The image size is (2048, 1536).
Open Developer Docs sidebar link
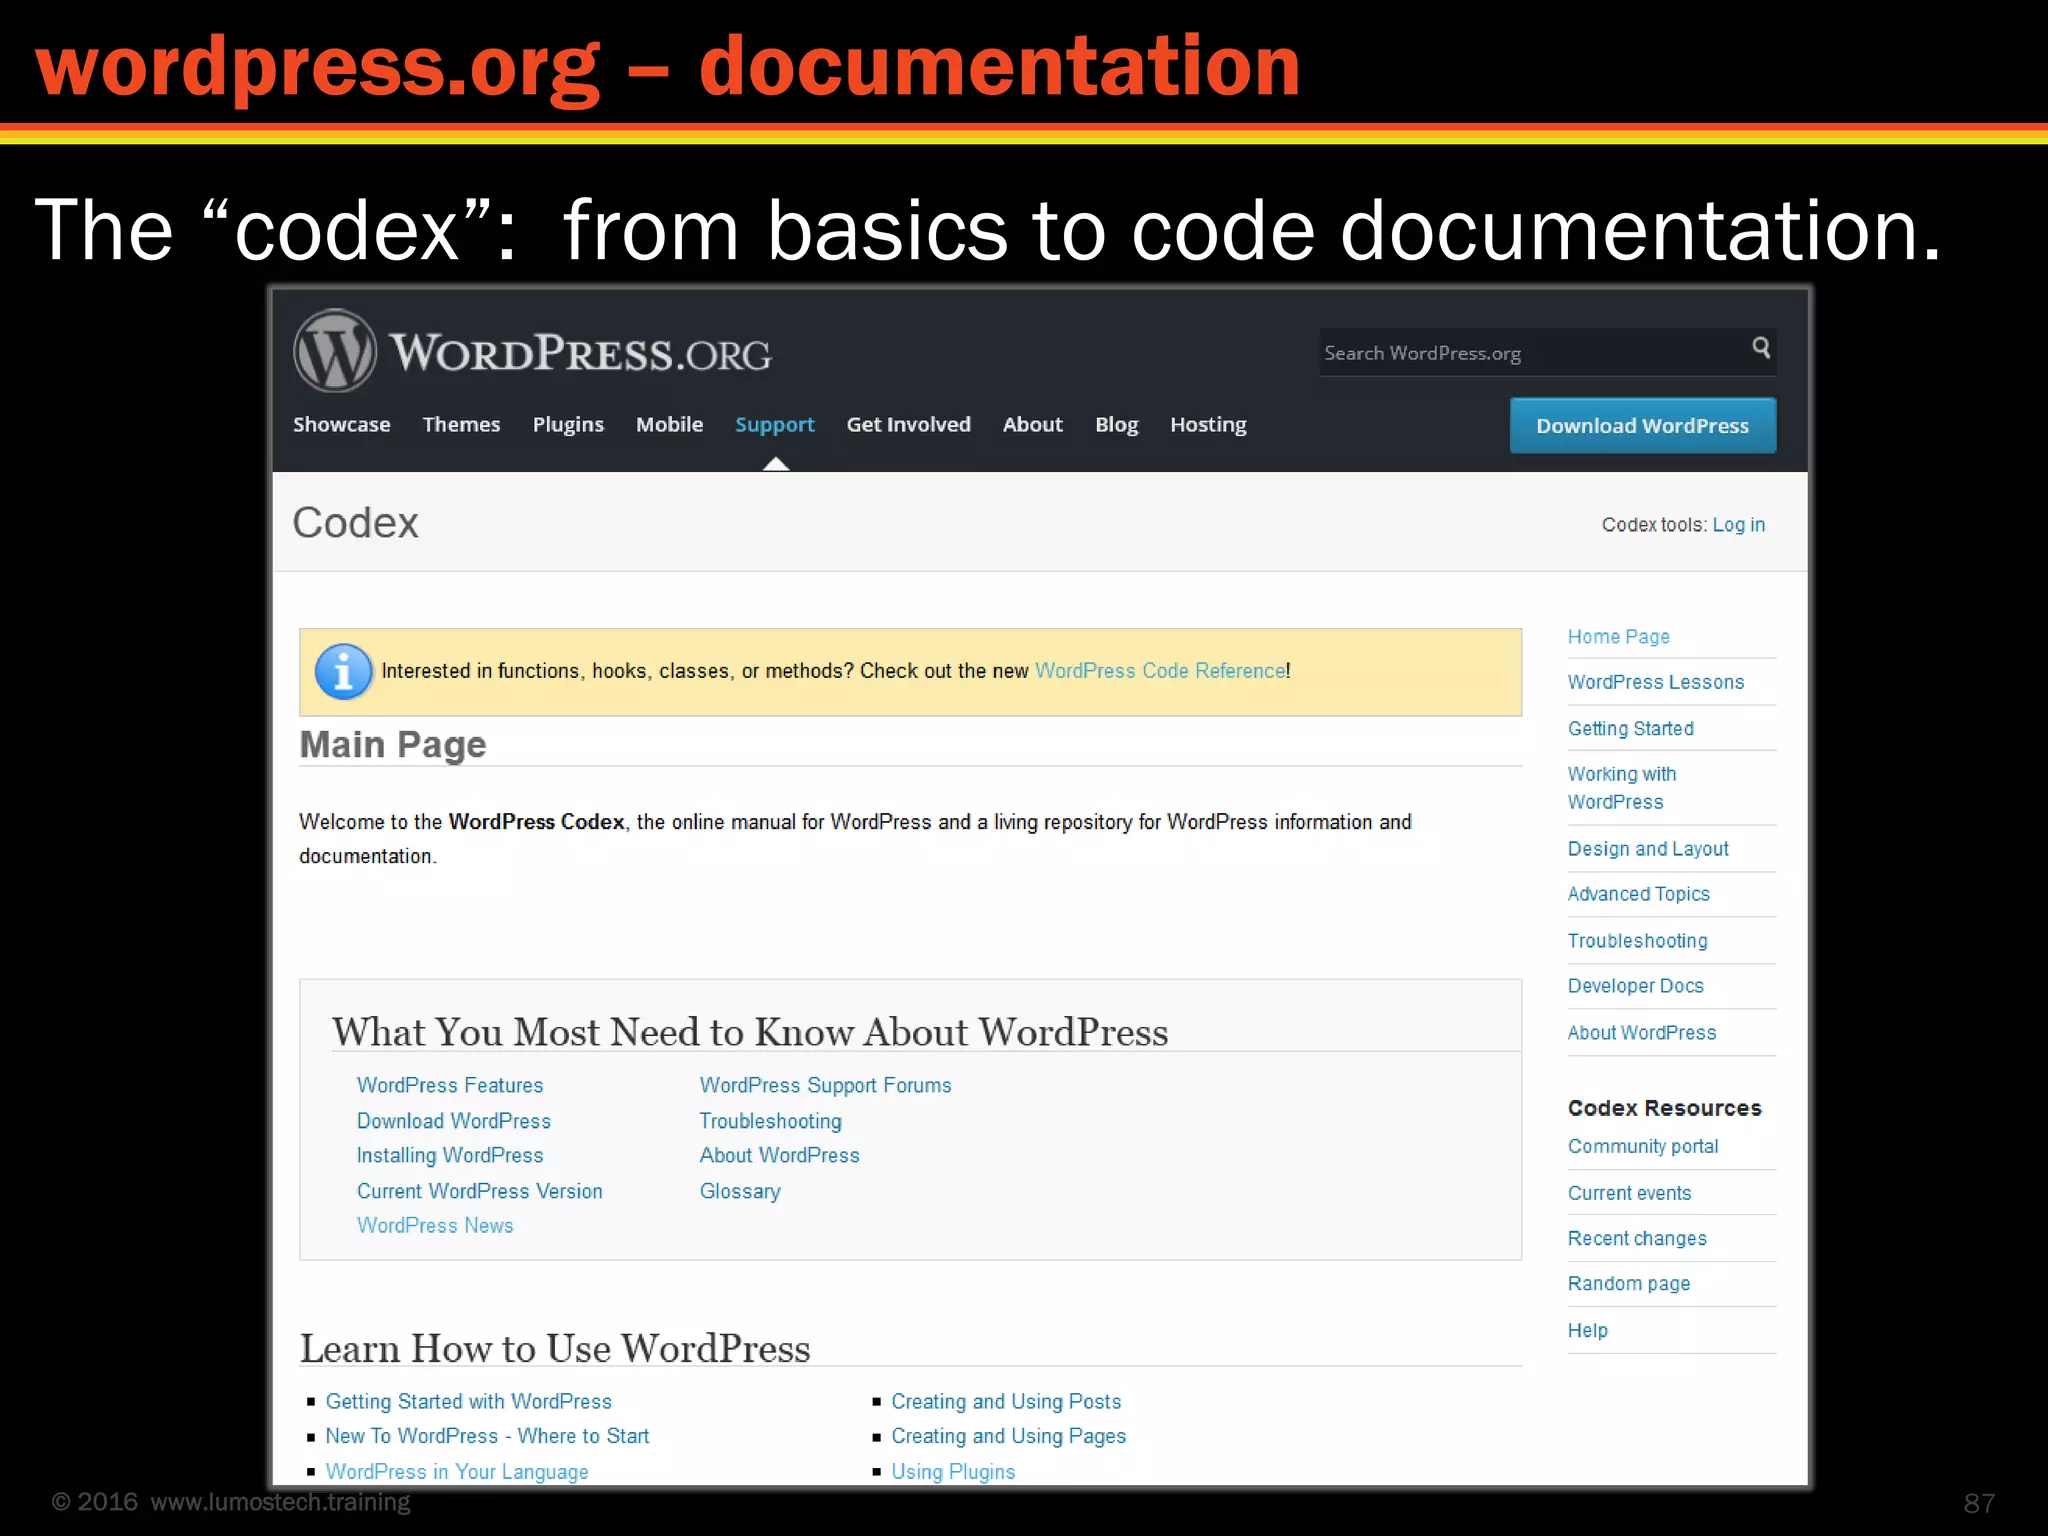point(1636,986)
